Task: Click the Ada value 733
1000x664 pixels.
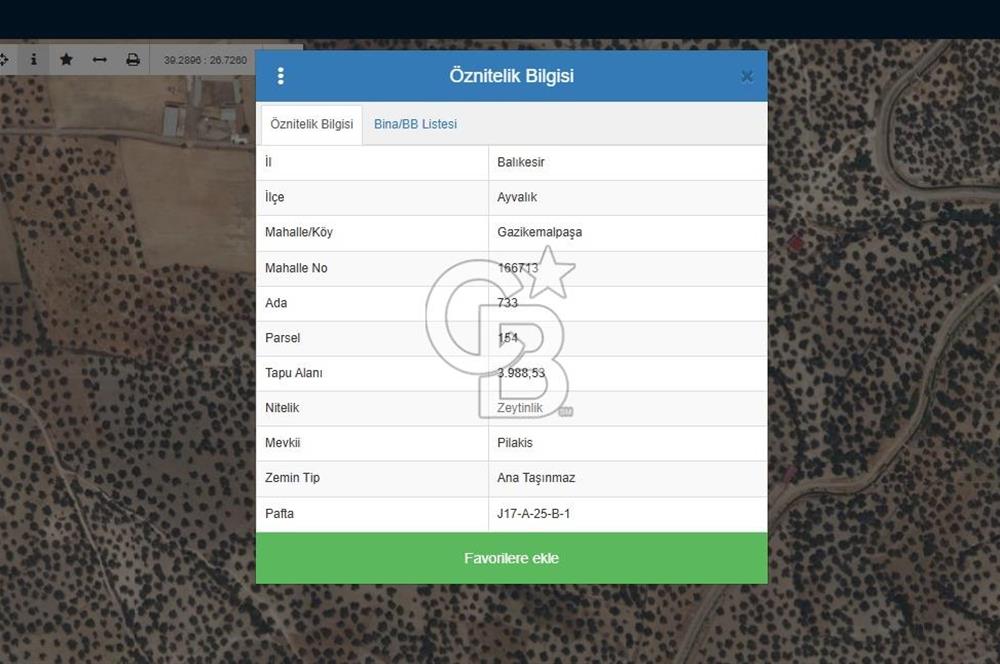Action: click(507, 303)
